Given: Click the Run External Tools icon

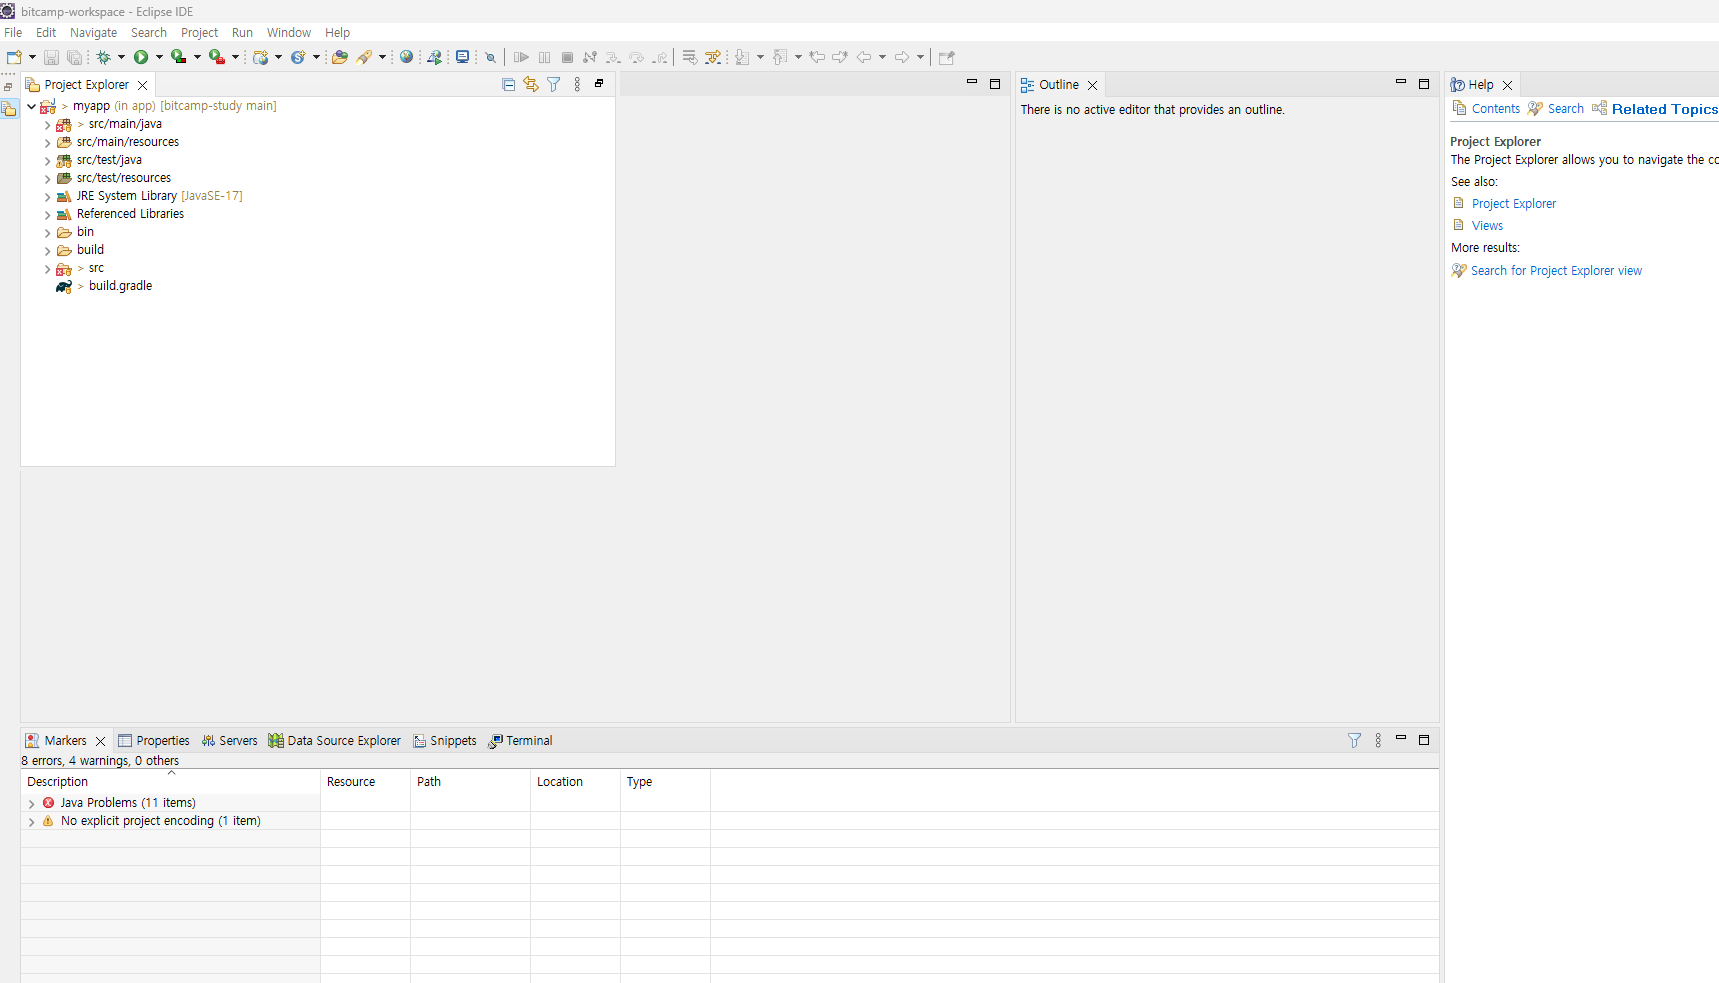Looking at the screenshot, I should coord(217,57).
